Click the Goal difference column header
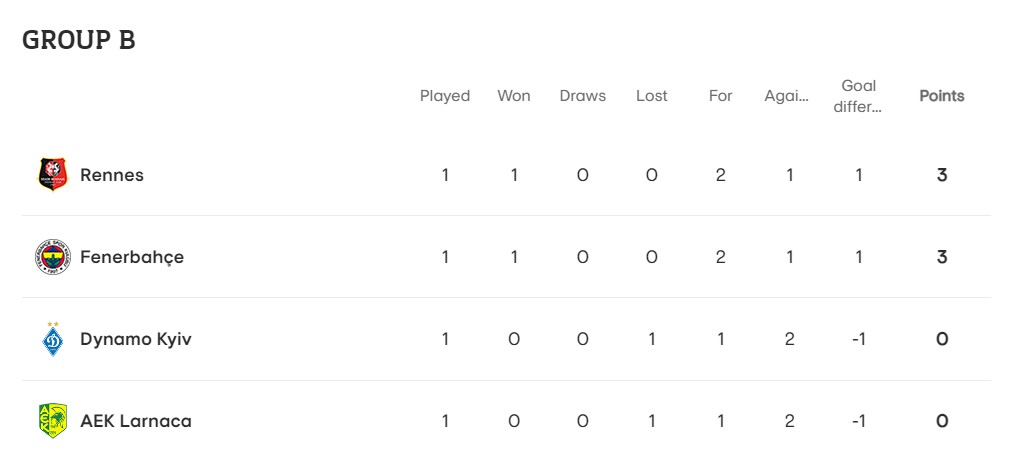 pos(858,96)
